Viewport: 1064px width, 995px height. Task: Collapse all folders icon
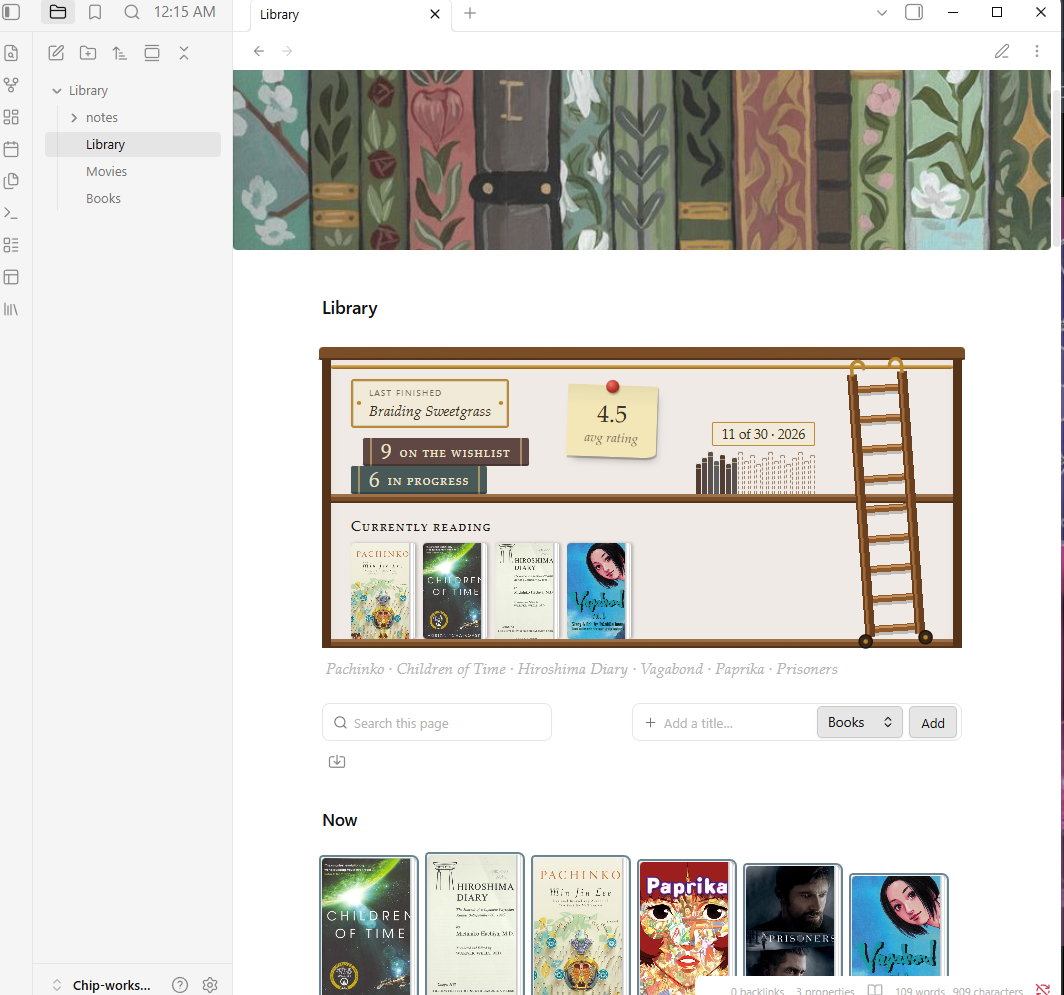click(184, 53)
